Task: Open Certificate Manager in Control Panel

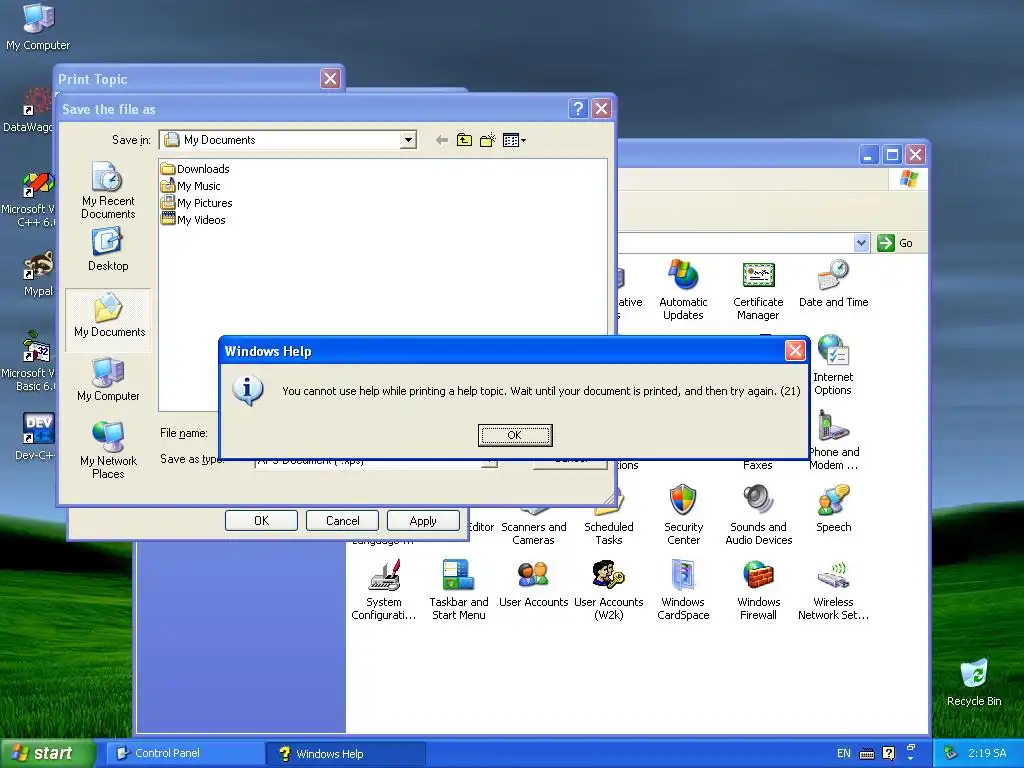Action: pos(758,289)
